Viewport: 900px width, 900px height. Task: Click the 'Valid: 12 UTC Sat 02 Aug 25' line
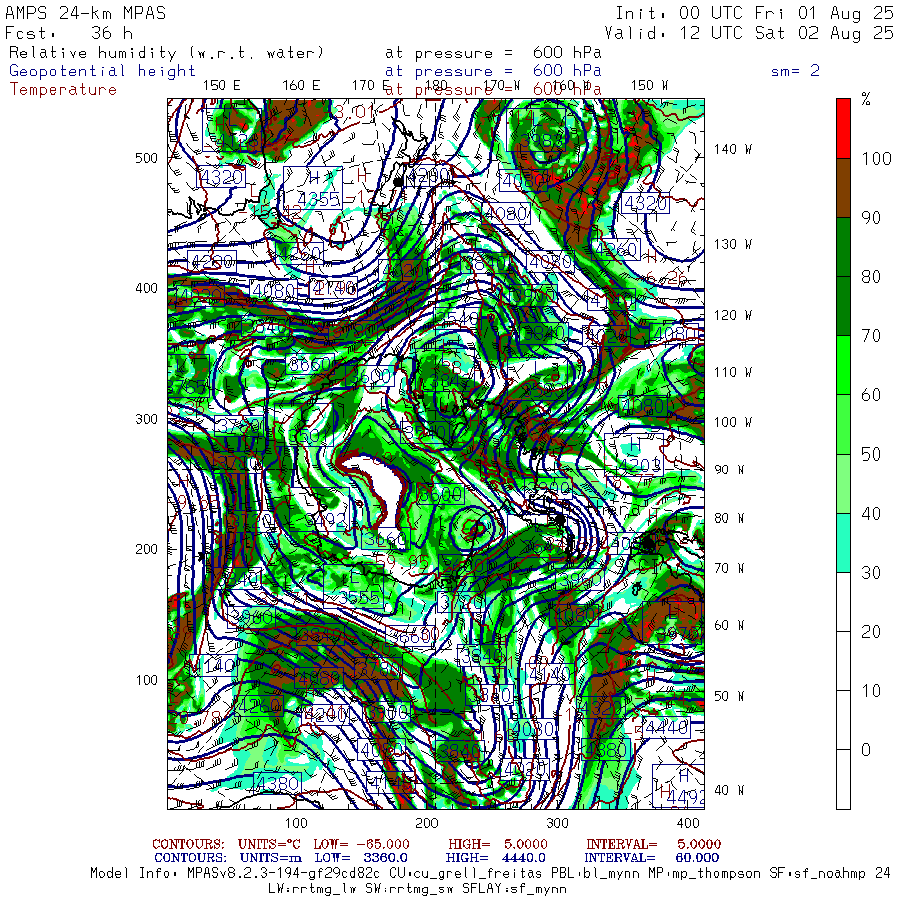coord(749,33)
